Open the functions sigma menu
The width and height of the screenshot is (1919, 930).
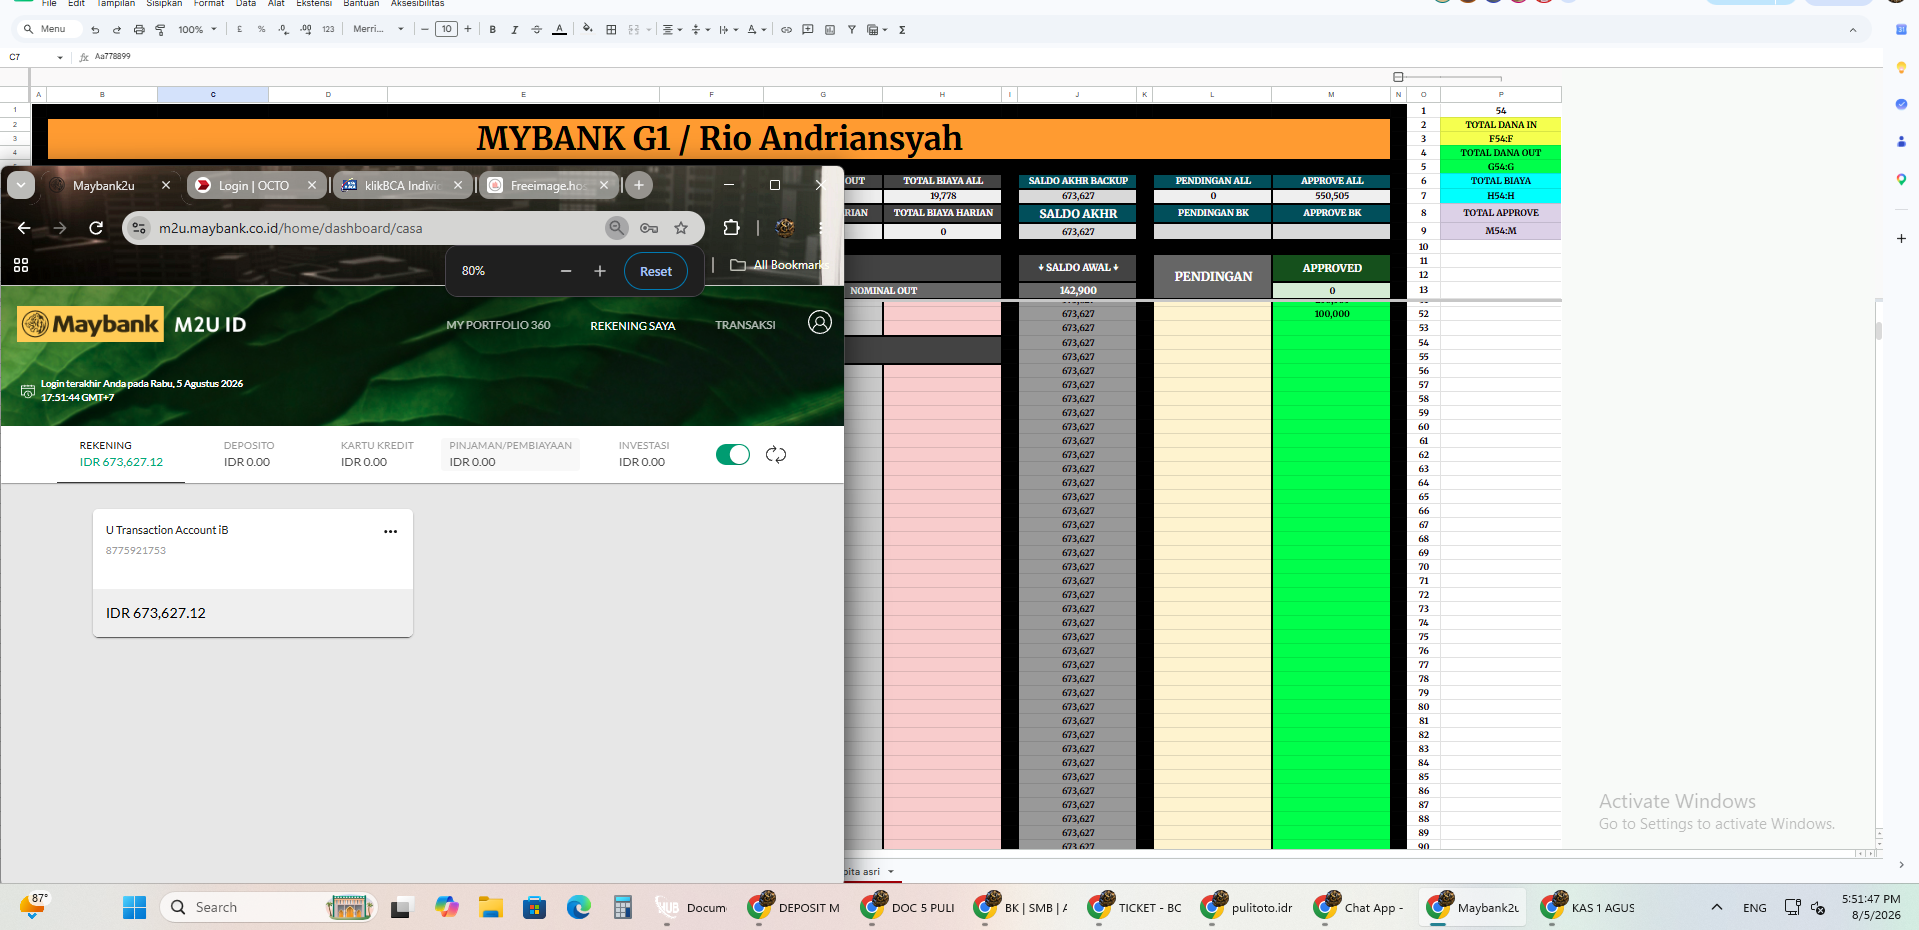point(902,30)
